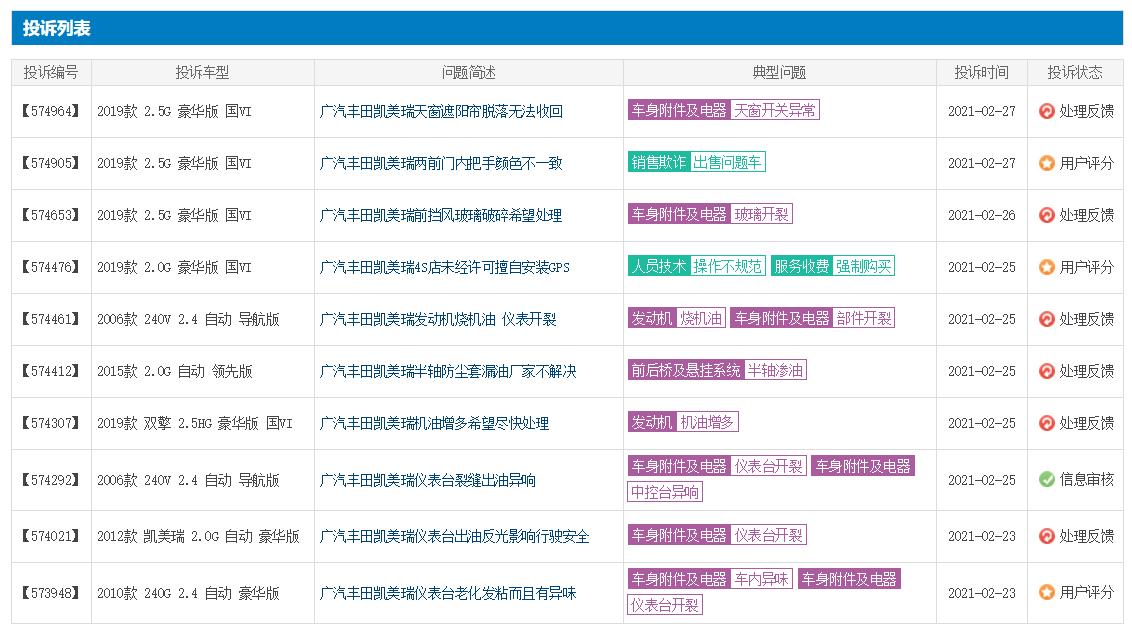Click the red status icon in row 574461
Viewport: 1132px width, 629px height.
tap(1046, 319)
